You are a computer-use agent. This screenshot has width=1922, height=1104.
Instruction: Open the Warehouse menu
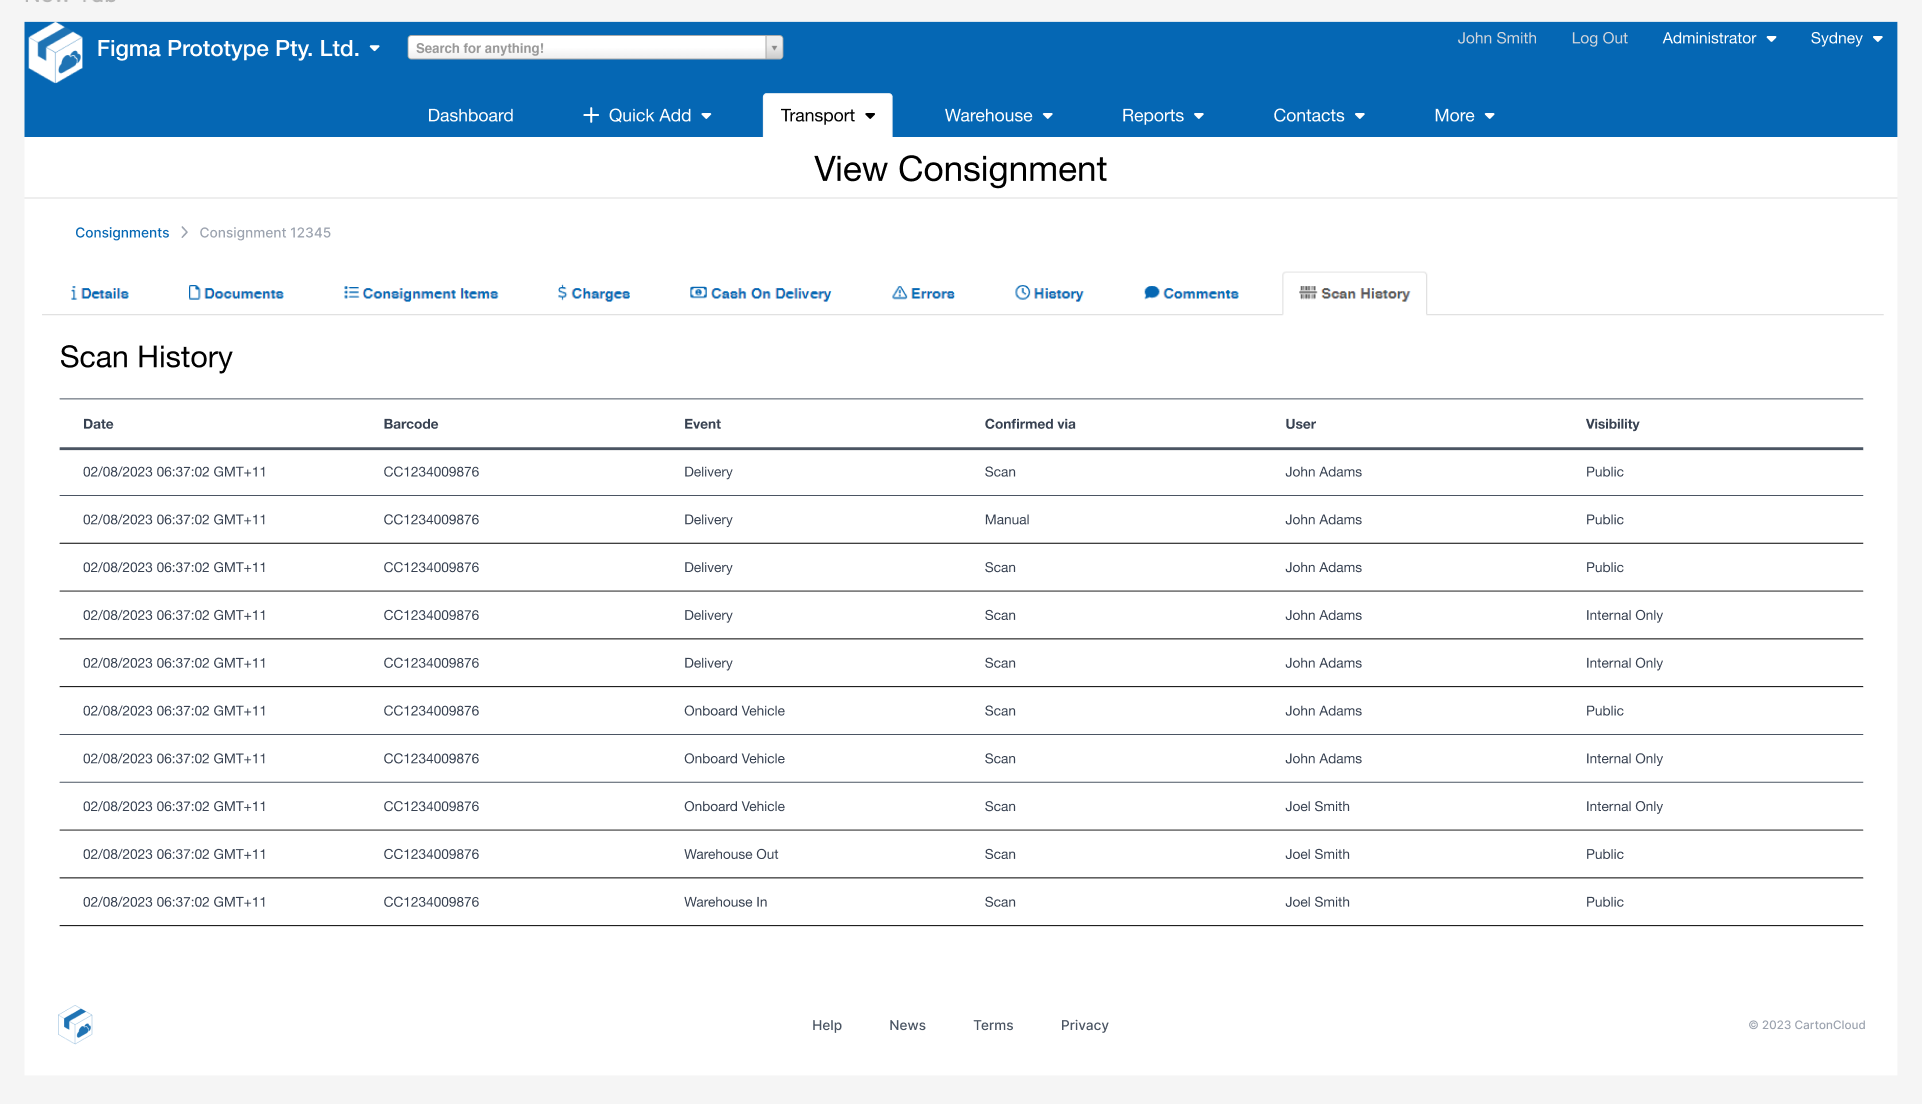click(x=998, y=116)
